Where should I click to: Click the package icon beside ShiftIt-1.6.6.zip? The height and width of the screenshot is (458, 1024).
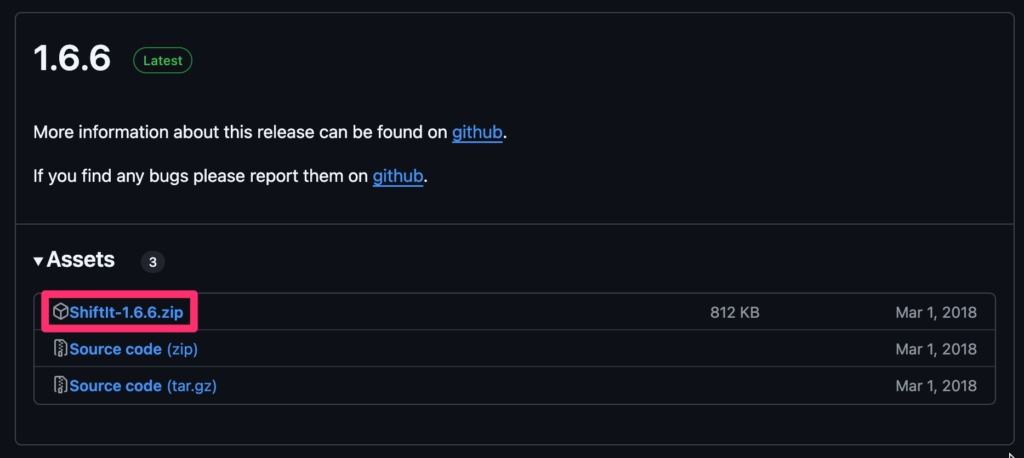coord(60,312)
